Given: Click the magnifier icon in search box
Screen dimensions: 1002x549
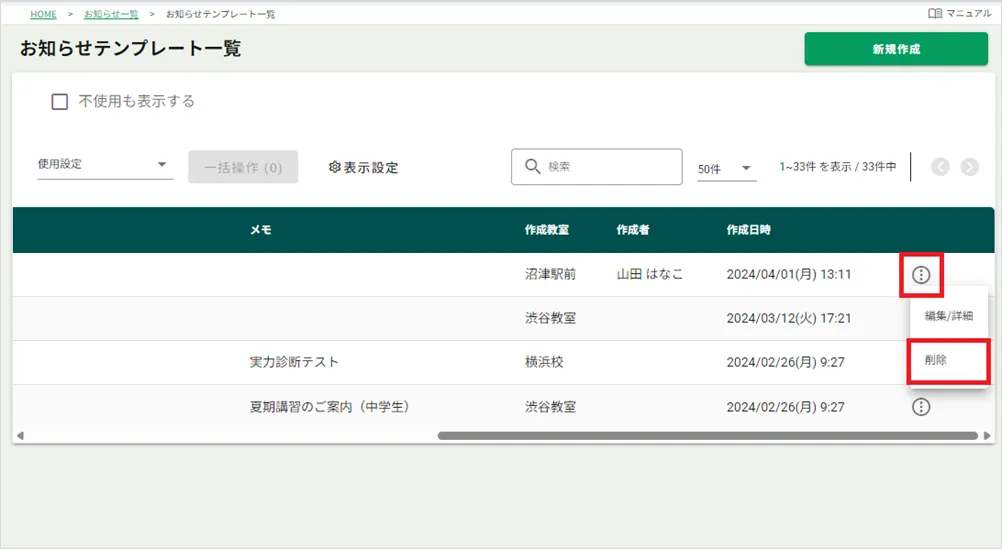Looking at the screenshot, I should (x=532, y=166).
